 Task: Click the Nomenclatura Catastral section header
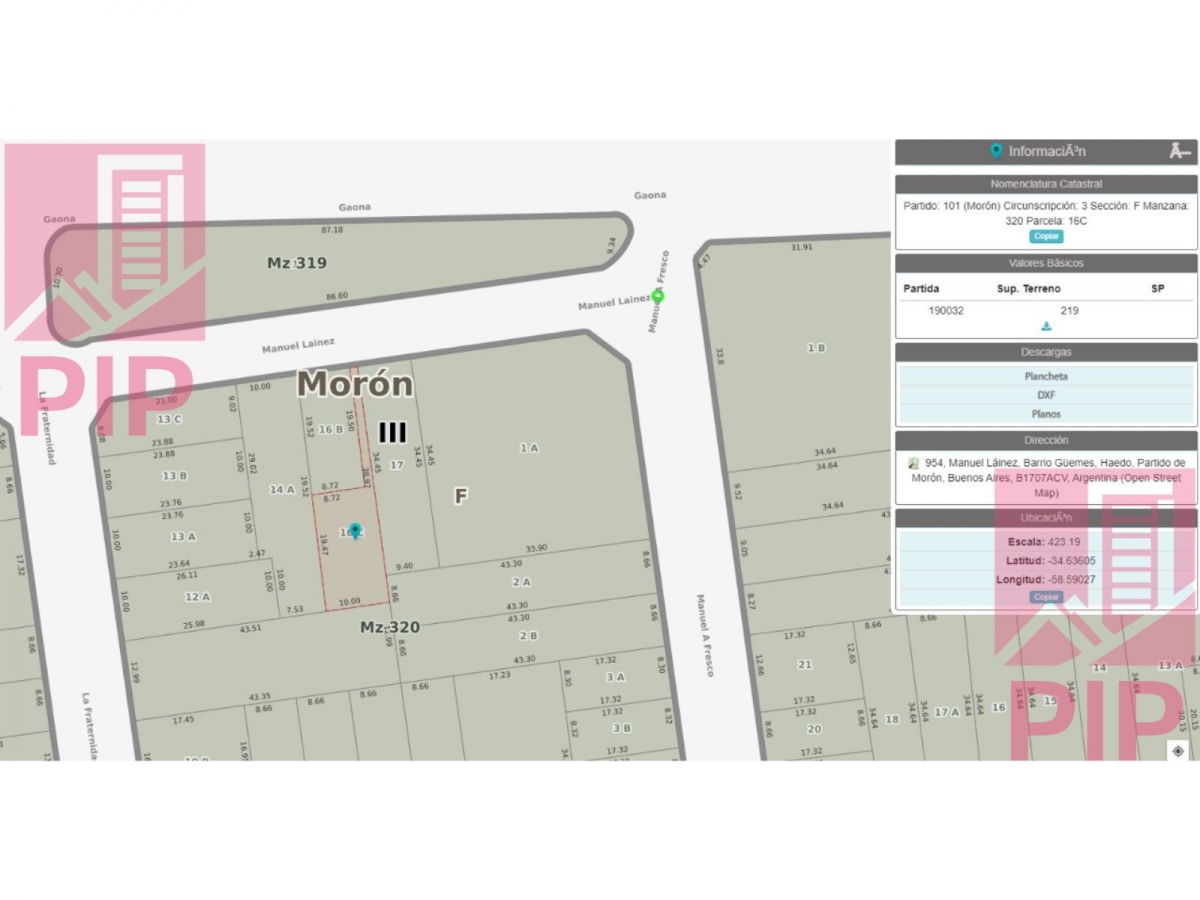(1046, 184)
